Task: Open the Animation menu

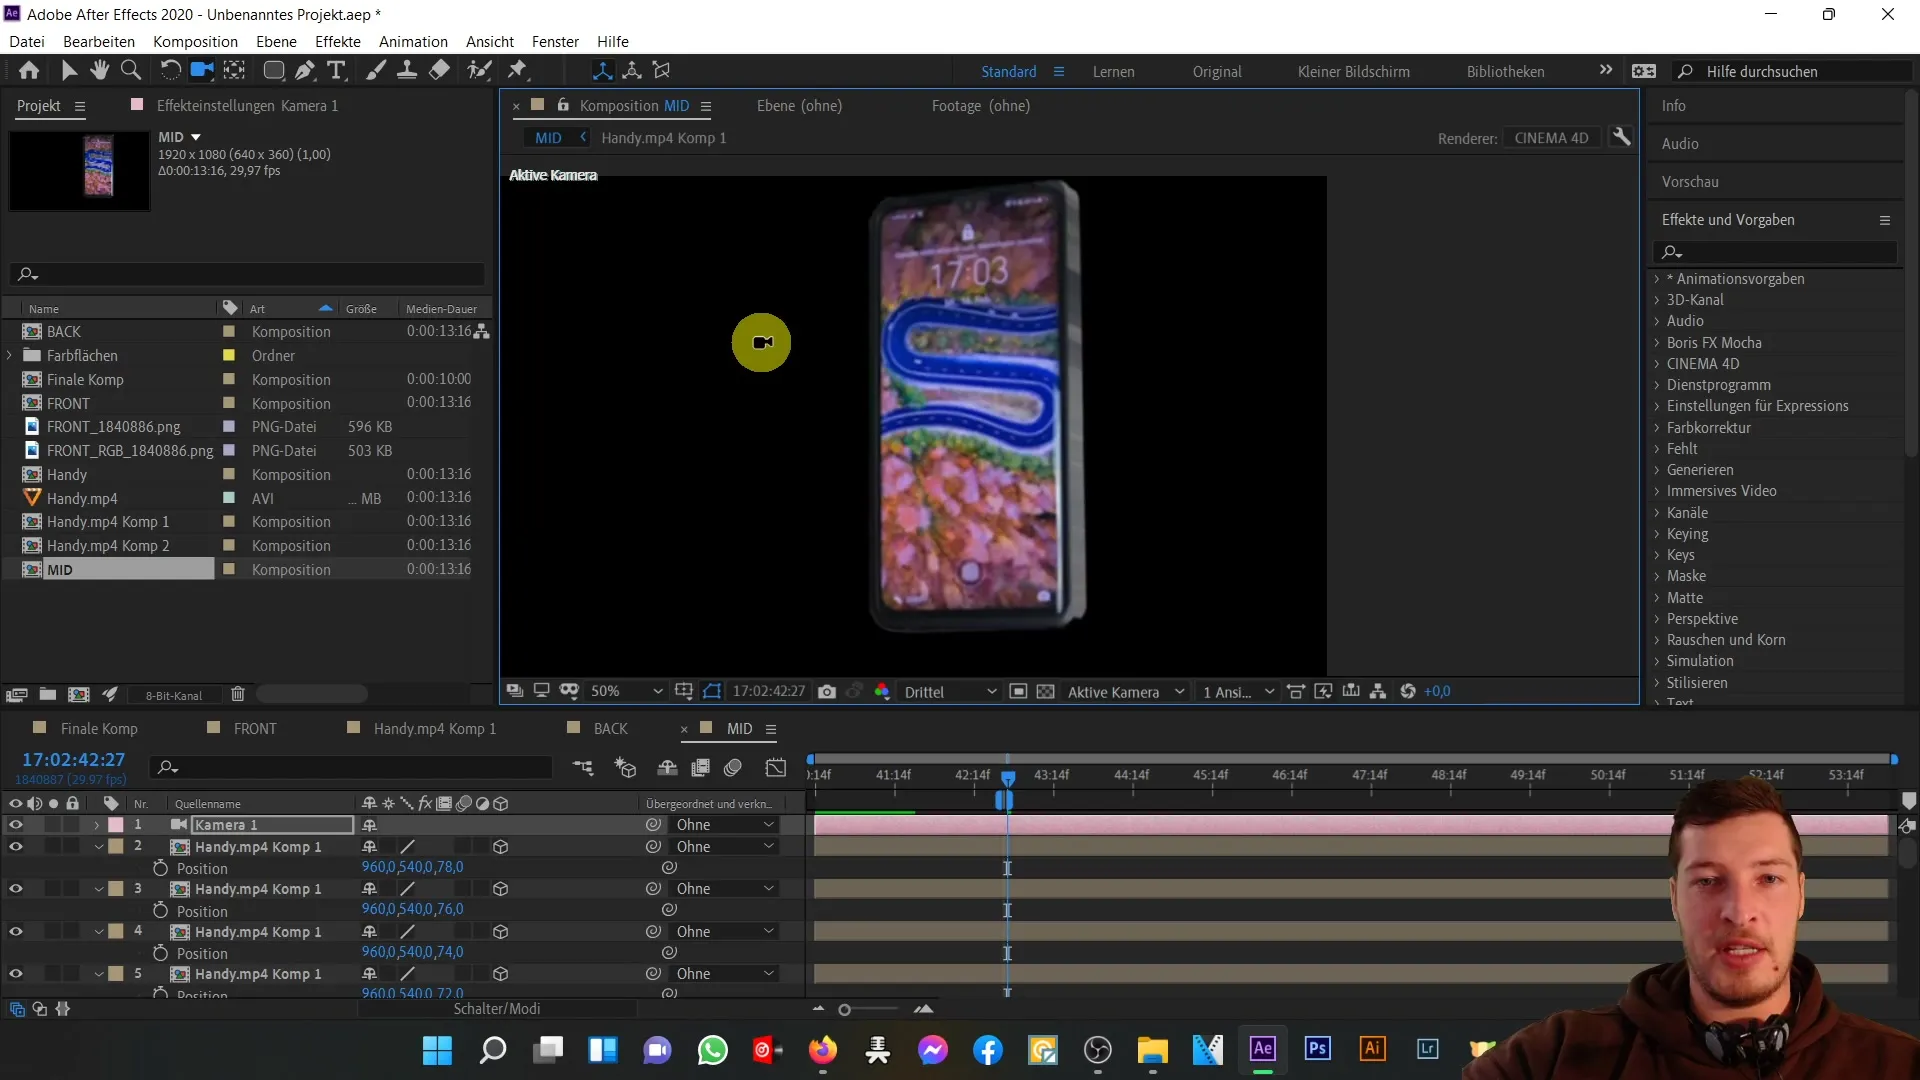Action: pos(413,41)
